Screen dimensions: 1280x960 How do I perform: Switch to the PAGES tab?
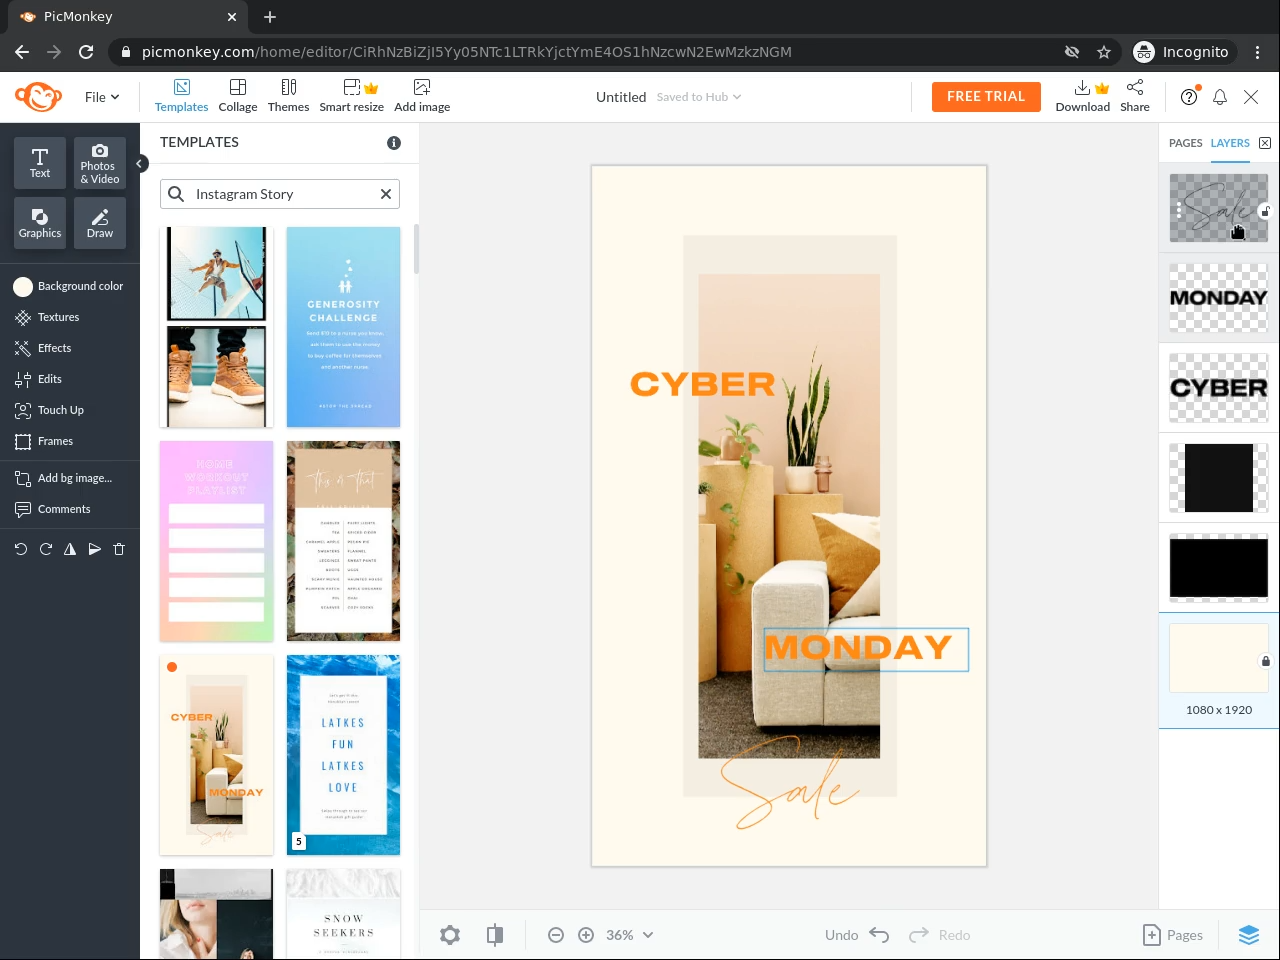tap(1185, 143)
